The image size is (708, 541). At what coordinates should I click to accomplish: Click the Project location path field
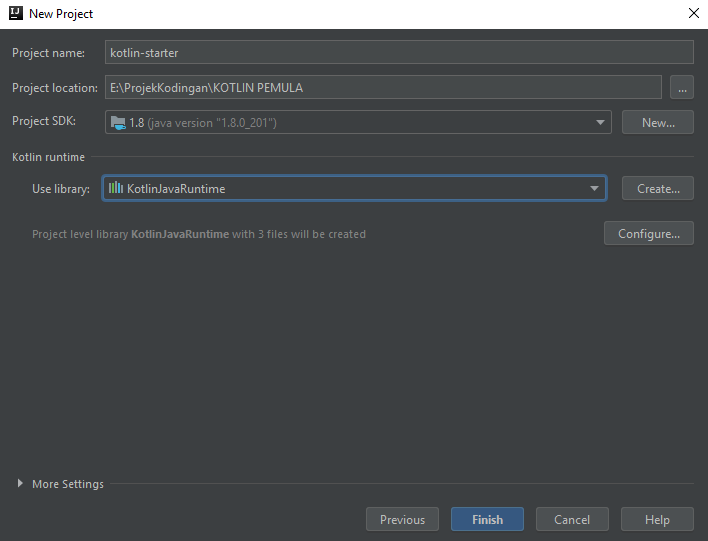click(x=383, y=87)
